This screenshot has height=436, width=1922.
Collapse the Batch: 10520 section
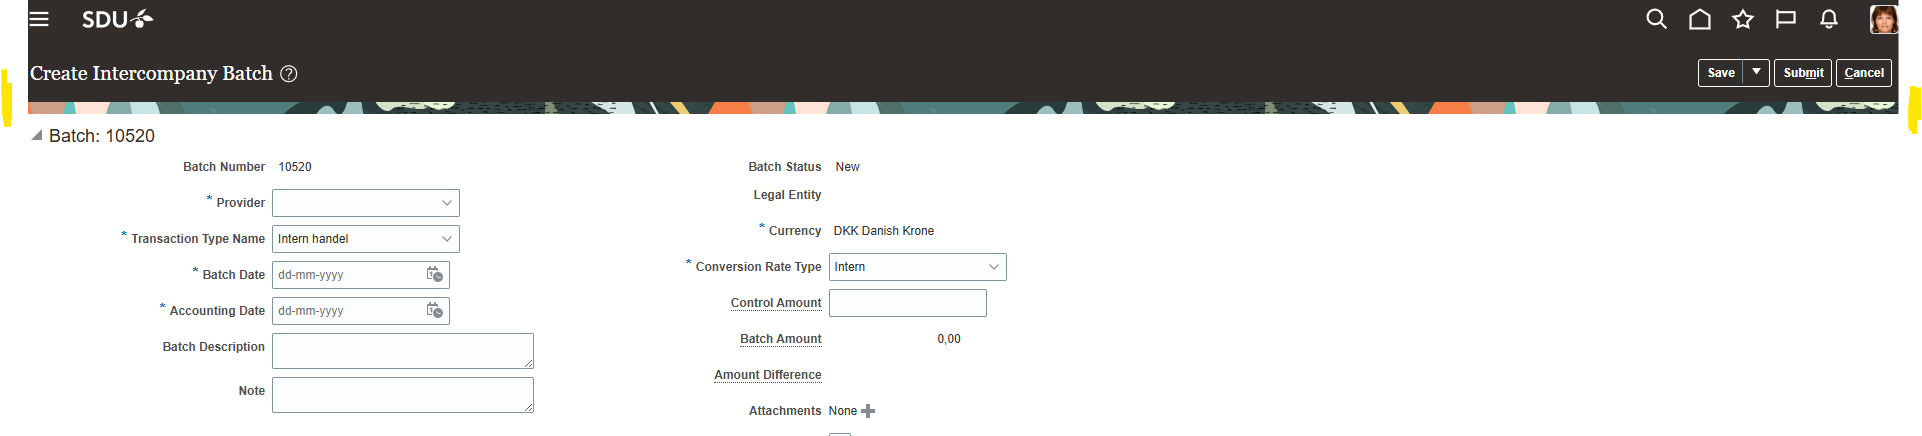coord(37,136)
